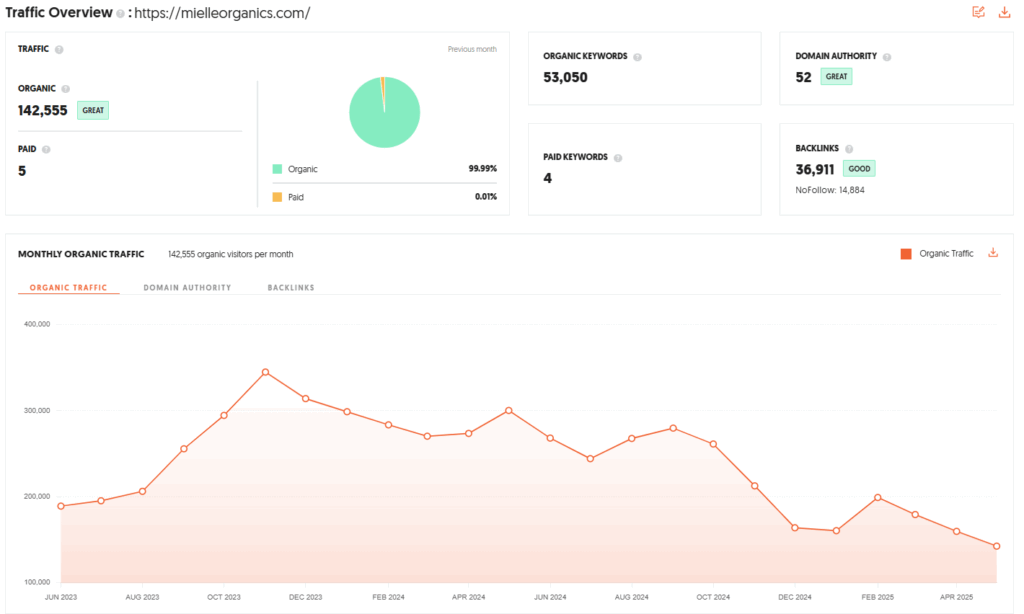
Task: Click the AUG 2024 data point on chart
Action: (x=632, y=439)
